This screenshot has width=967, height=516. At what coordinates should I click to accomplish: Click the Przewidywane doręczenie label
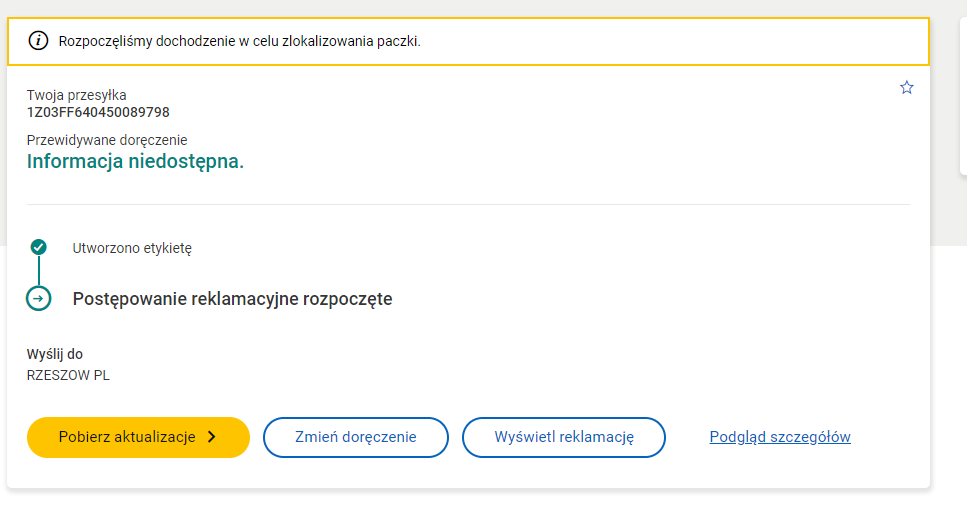107,140
